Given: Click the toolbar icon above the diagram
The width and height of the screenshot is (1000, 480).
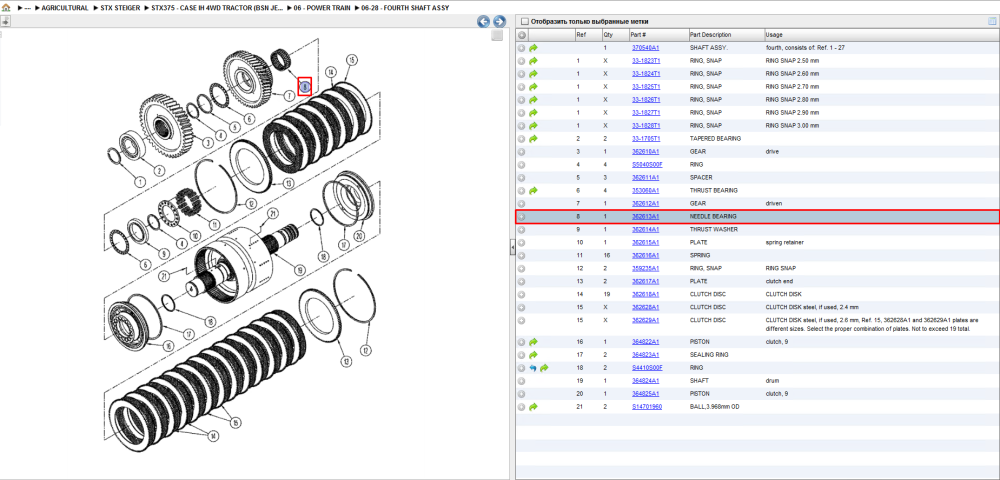Looking at the screenshot, I should click(5, 21).
